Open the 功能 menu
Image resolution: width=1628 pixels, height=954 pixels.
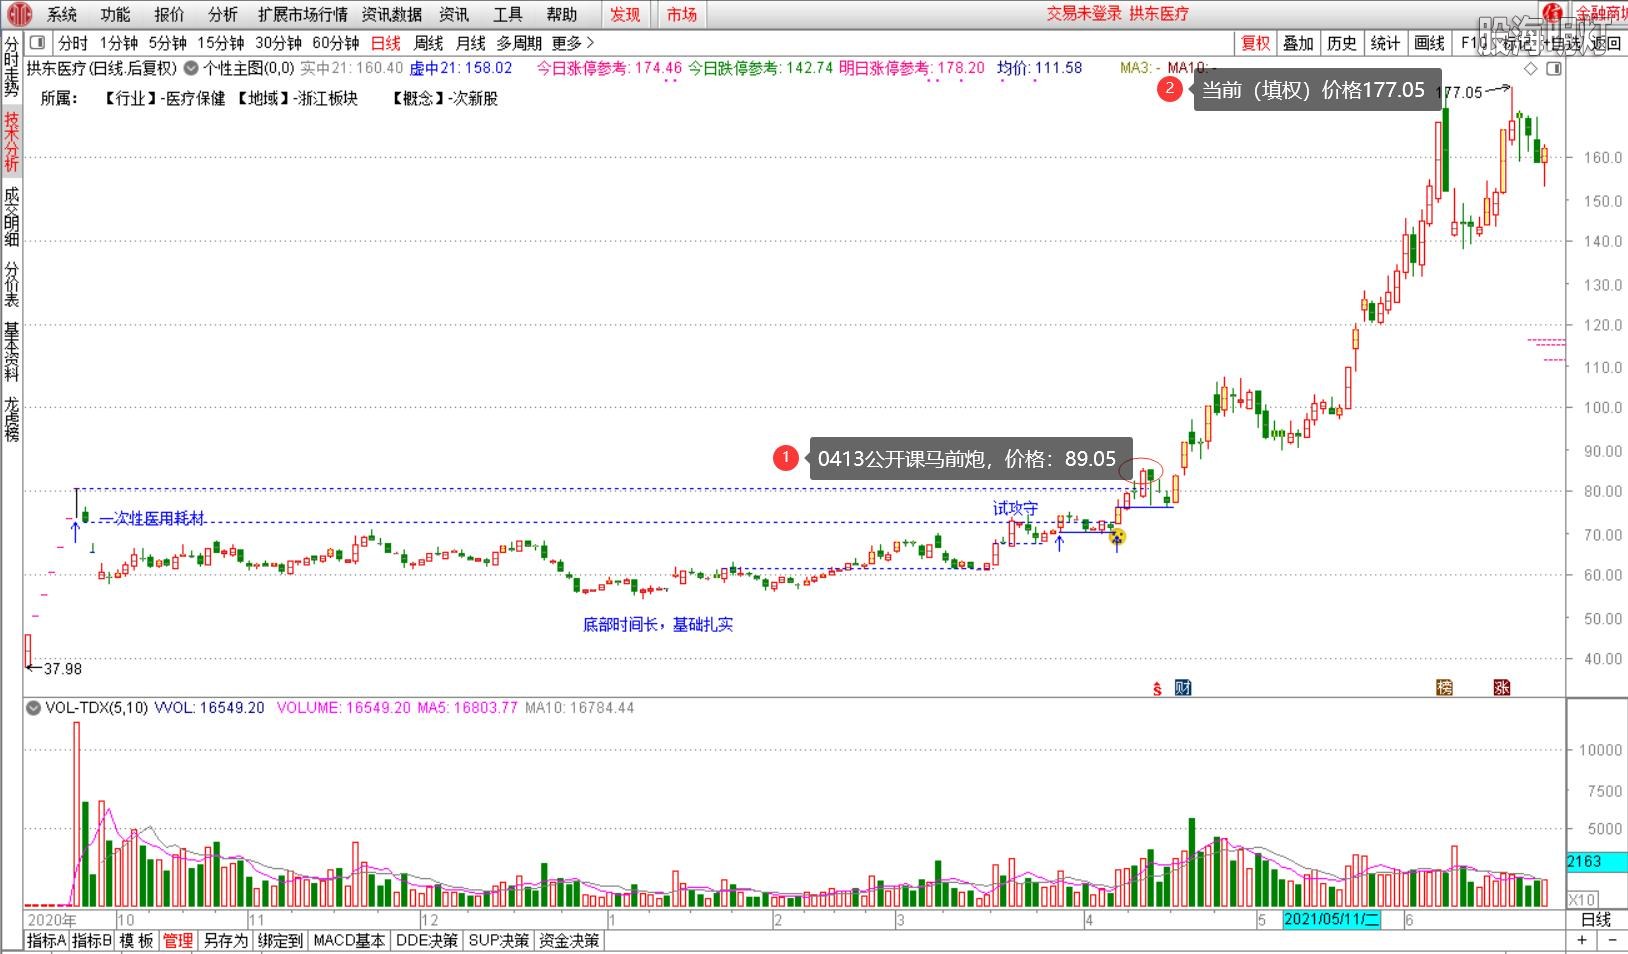pos(116,14)
